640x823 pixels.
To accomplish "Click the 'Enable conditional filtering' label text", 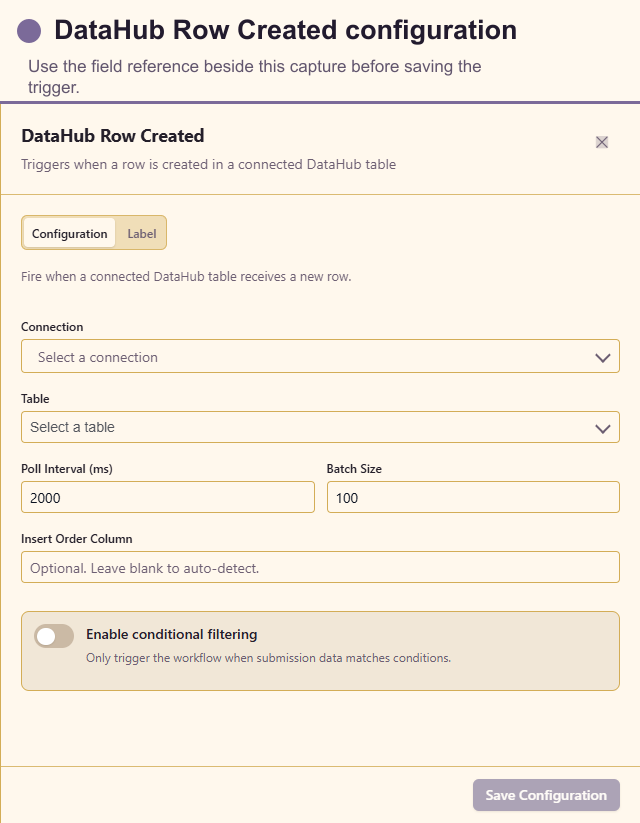I will [x=172, y=634].
